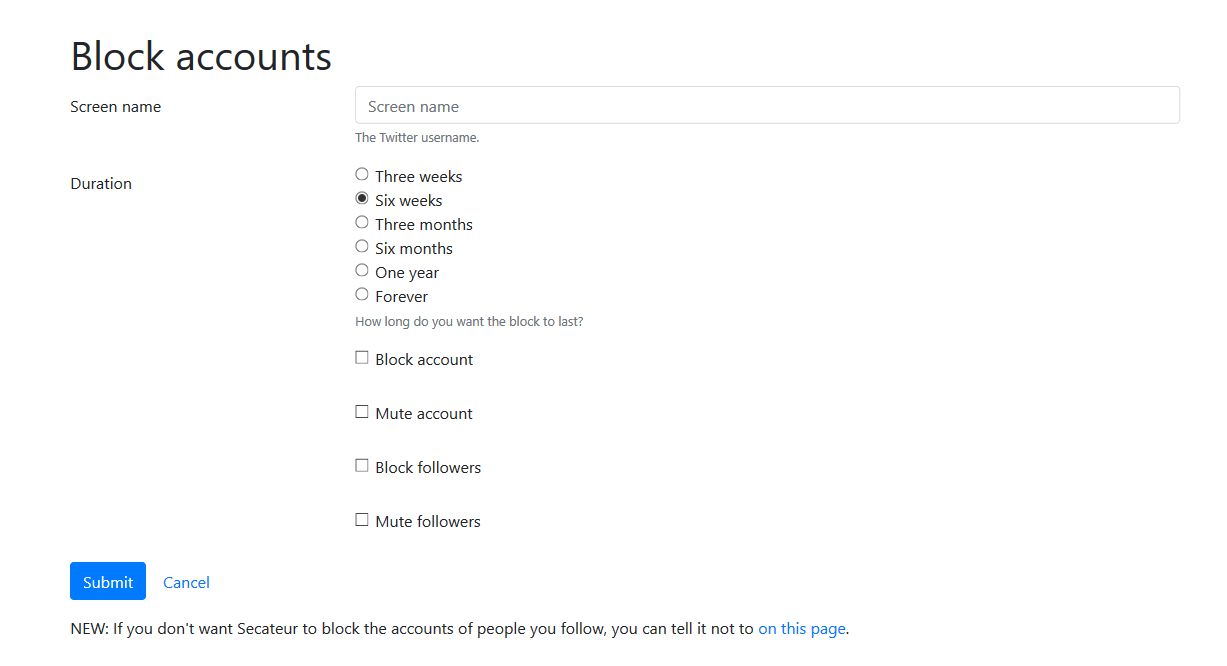The image size is (1227, 666).
Task: Click the Block accounts page heading
Action: pyautogui.click(x=201, y=56)
